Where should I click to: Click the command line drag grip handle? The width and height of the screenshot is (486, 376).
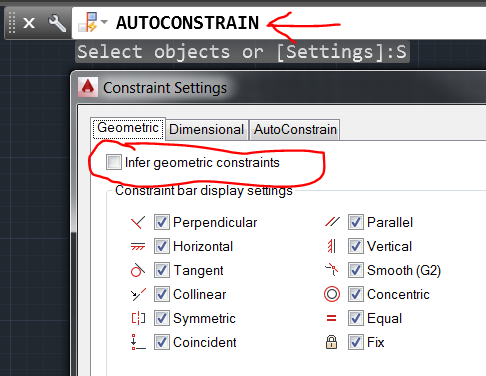tap(12, 23)
